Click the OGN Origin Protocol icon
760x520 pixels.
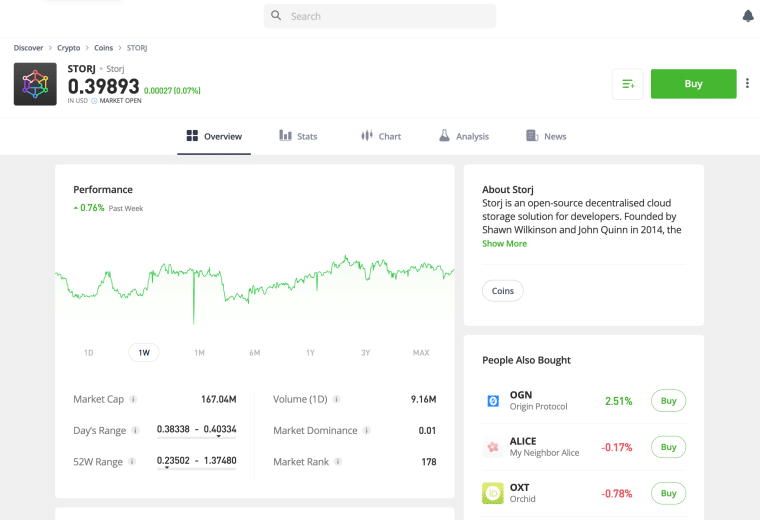pos(493,401)
